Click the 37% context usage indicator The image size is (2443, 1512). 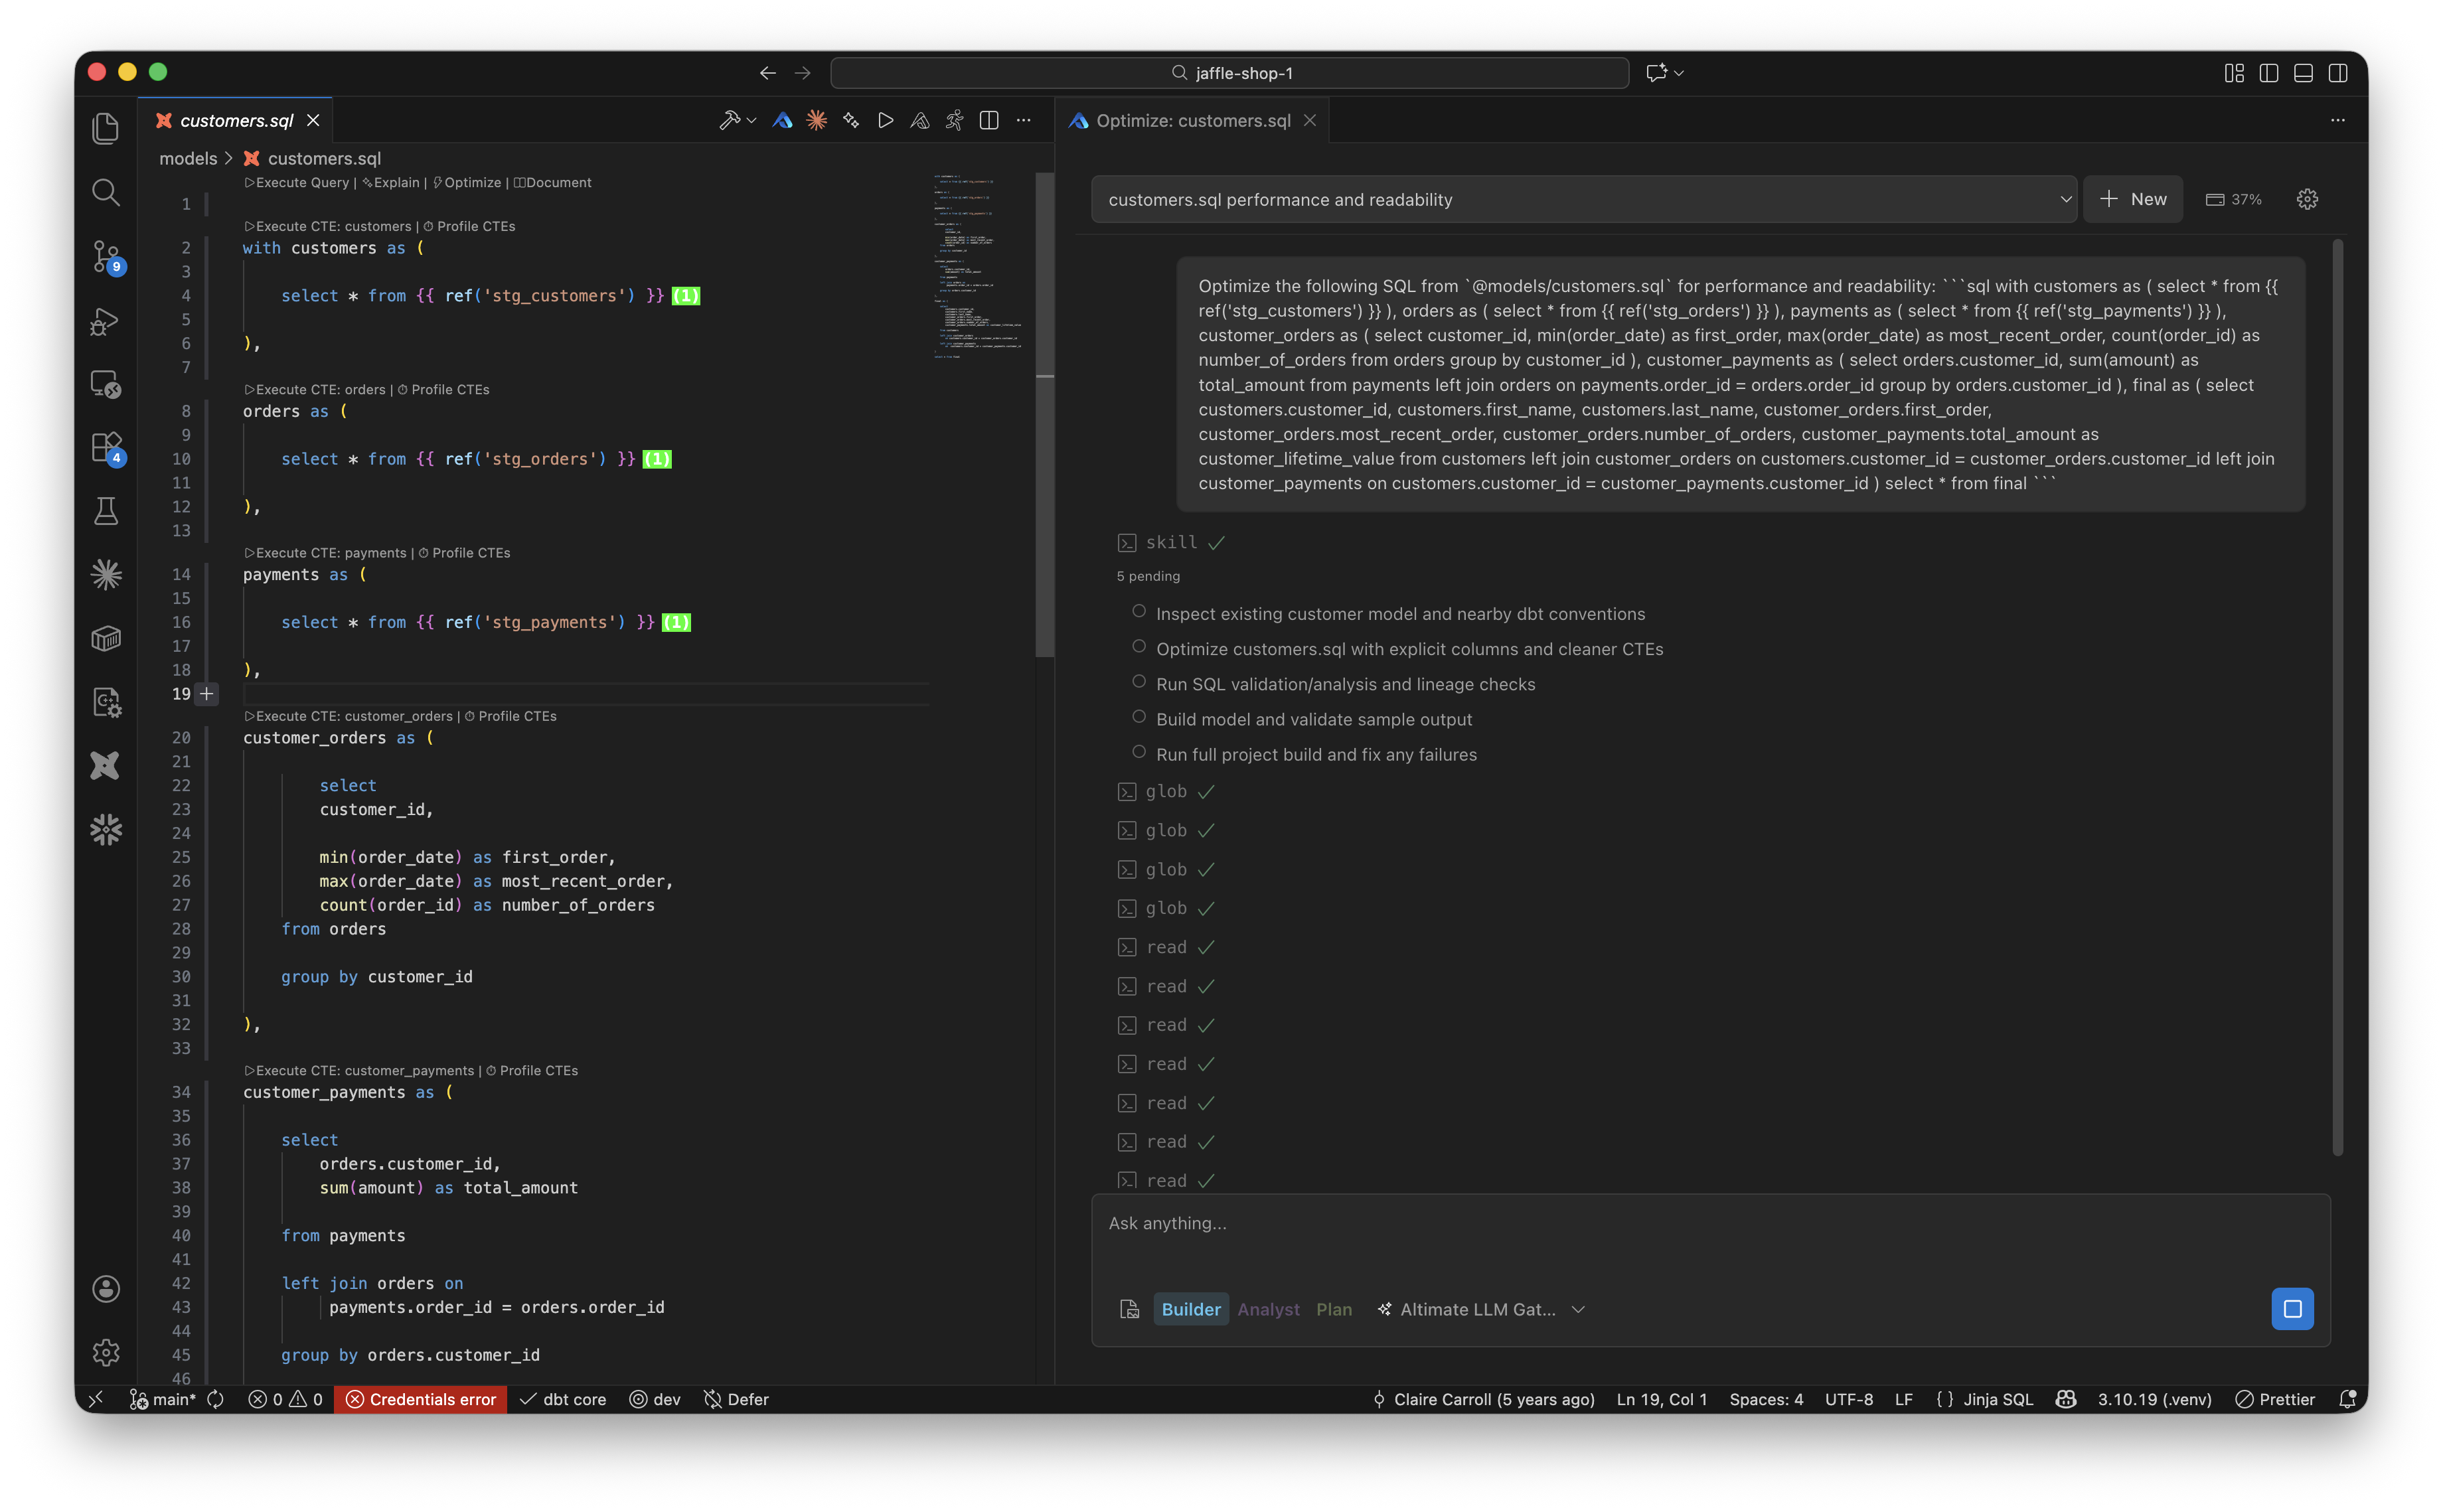coord(2234,199)
